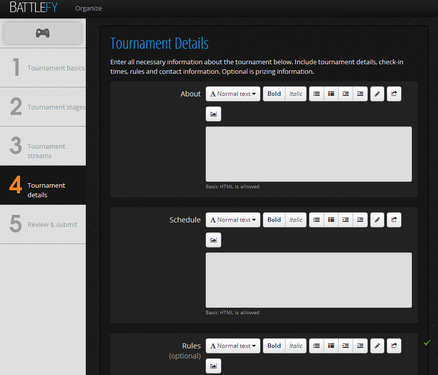Click ordered list icon in Schedule toolbar
Viewport: 438px width, 375px height.
[331, 220]
